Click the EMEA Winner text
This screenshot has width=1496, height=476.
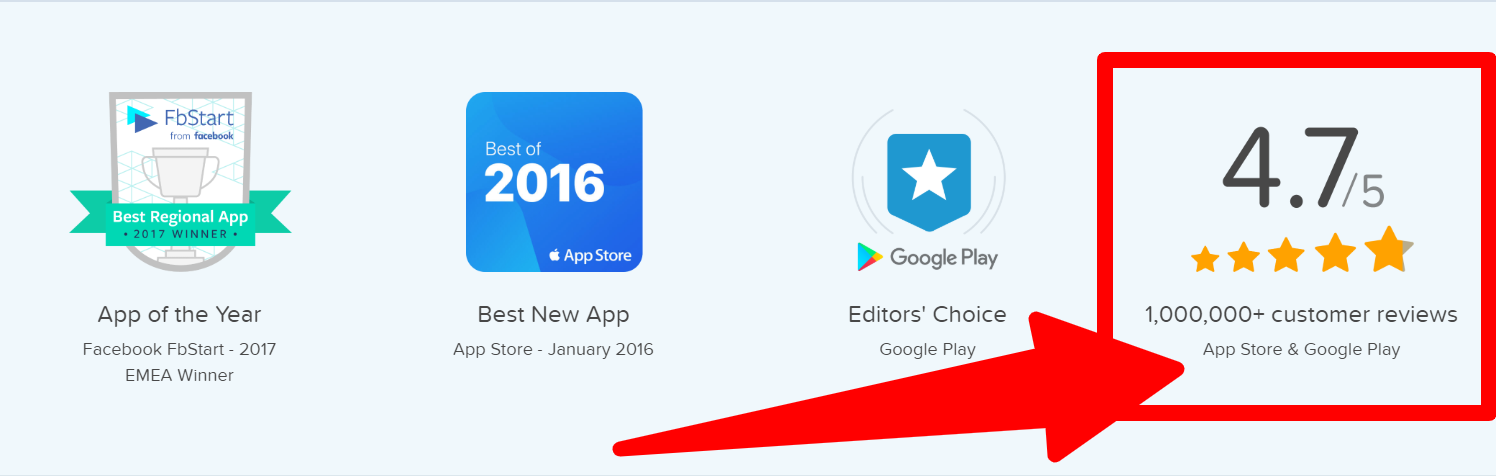(180, 376)
